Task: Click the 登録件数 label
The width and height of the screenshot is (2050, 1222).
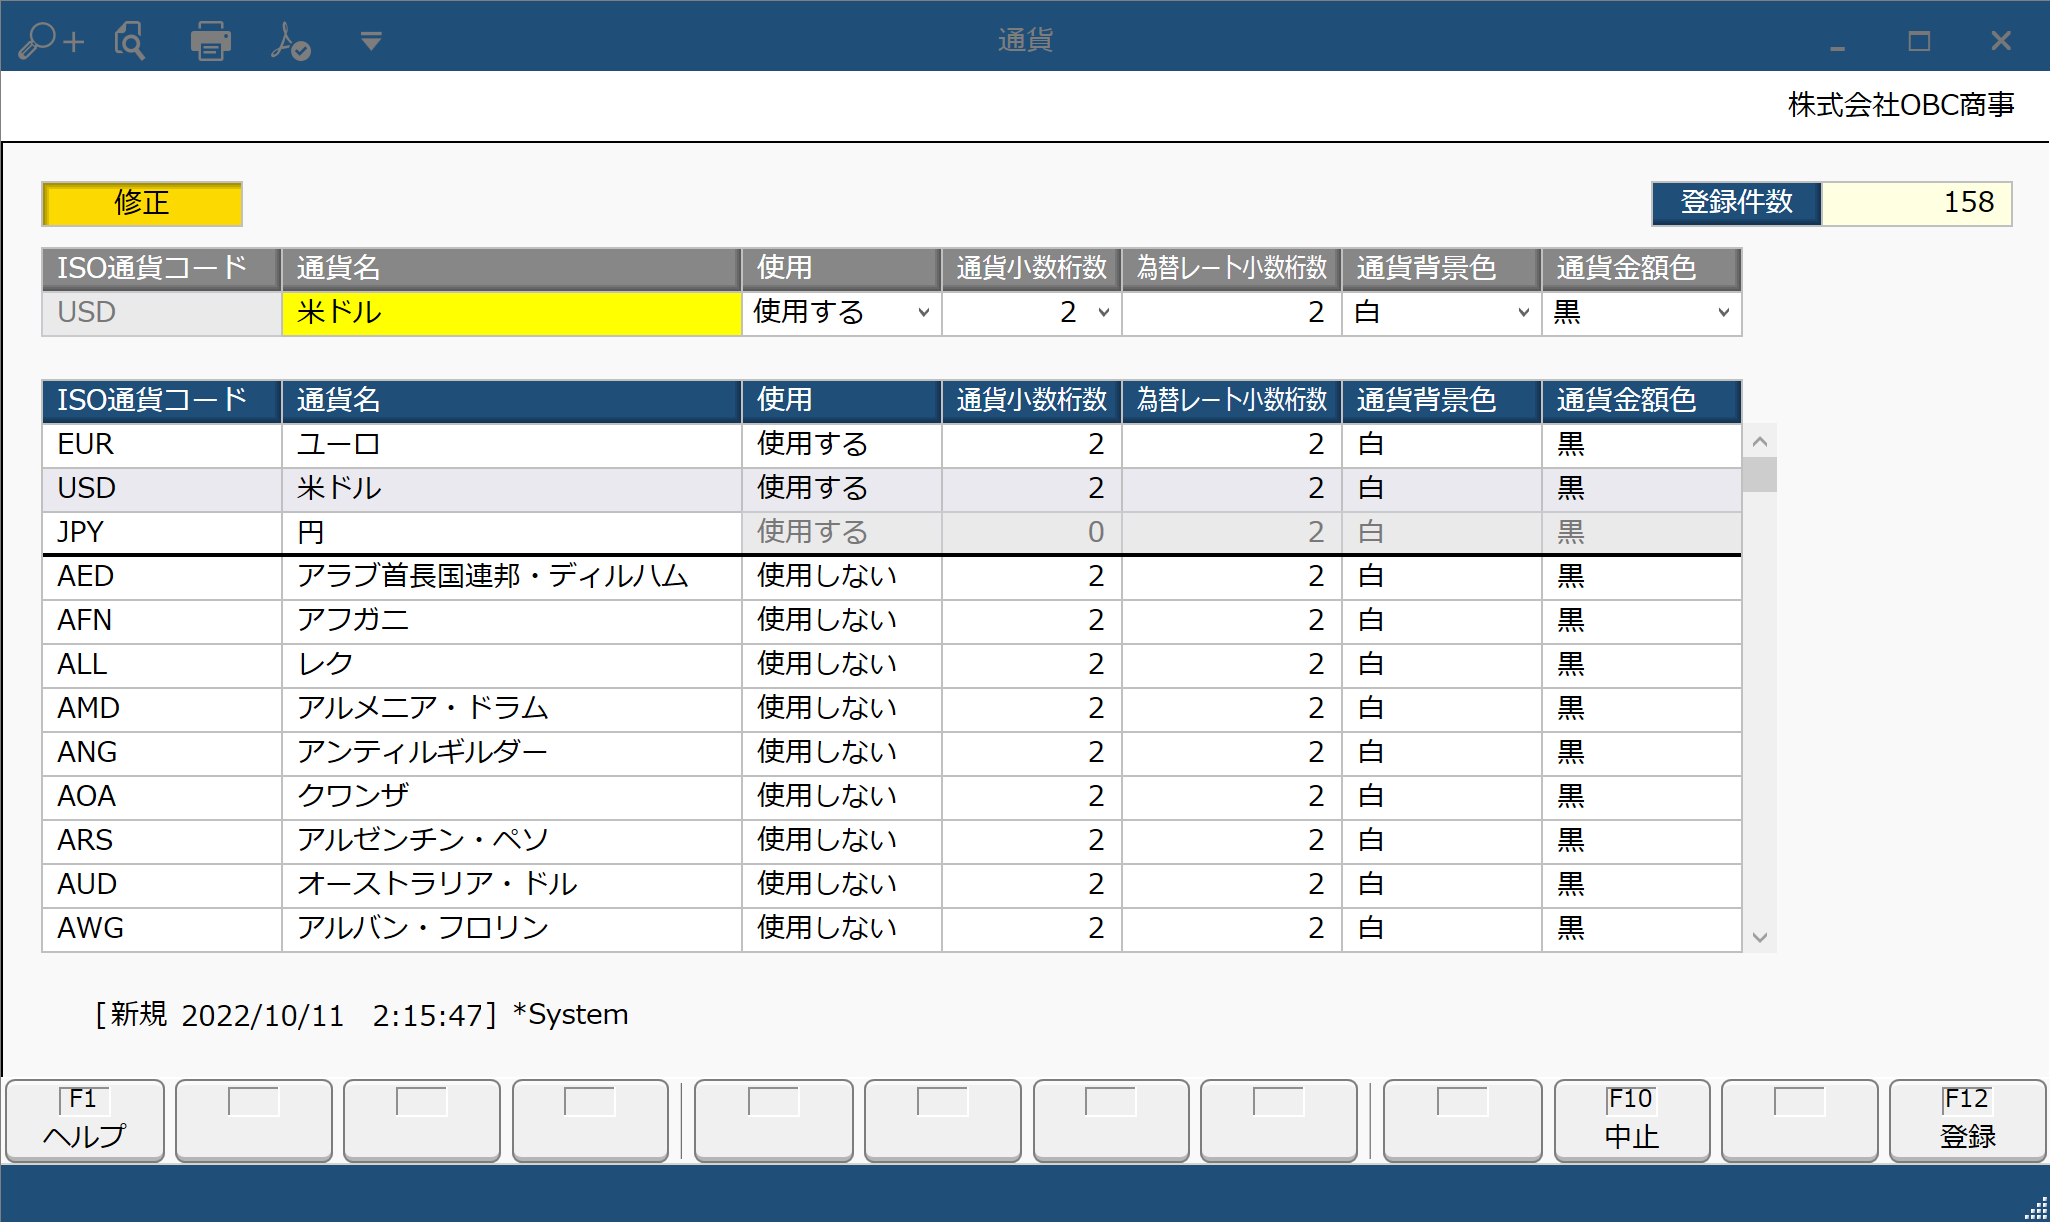Action: click(x=1737, y=204)
